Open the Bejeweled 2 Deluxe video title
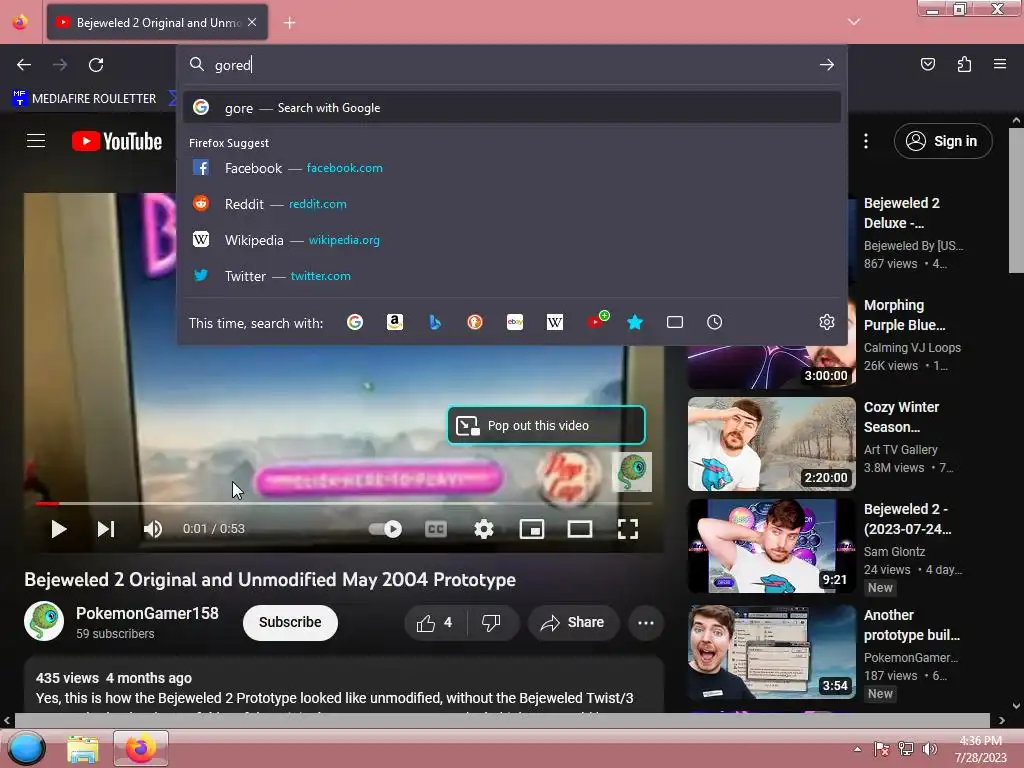The height and width of the screenshot is (768, 1024). tap(902, 213)
